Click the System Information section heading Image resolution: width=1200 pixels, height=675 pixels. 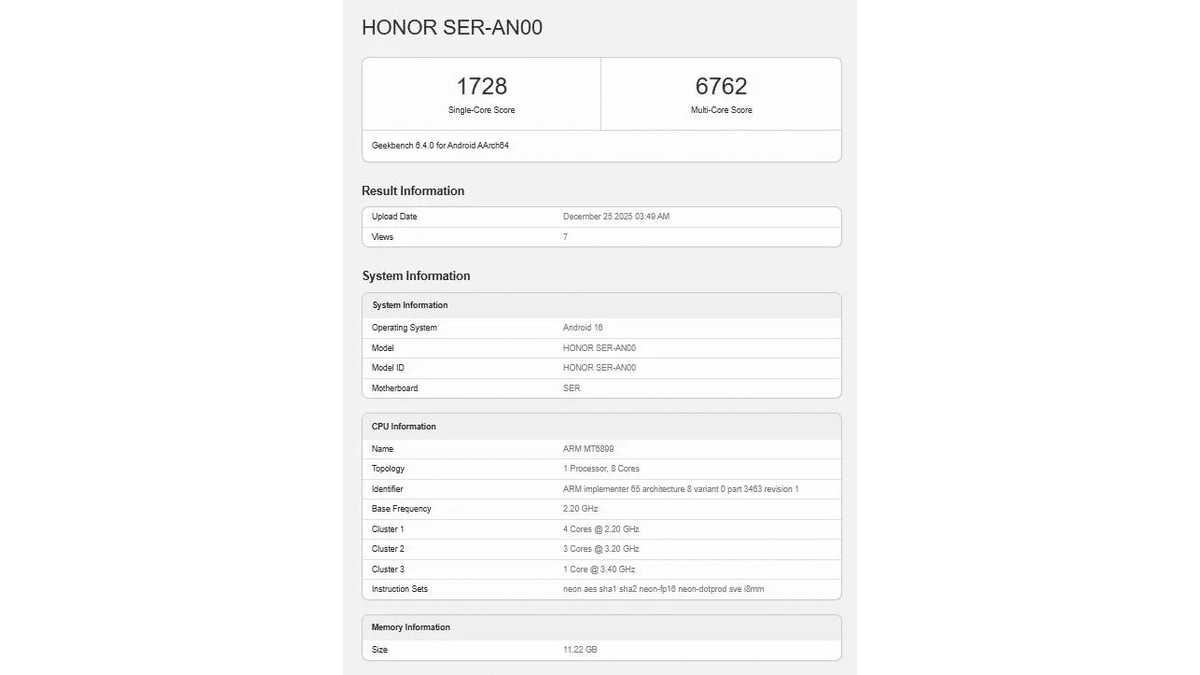(416, 276)
